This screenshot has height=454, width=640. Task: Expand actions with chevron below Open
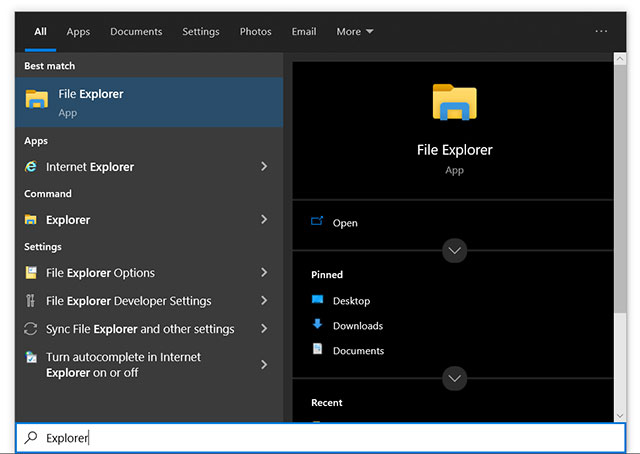pyautogui.click(x=455, y=250)
